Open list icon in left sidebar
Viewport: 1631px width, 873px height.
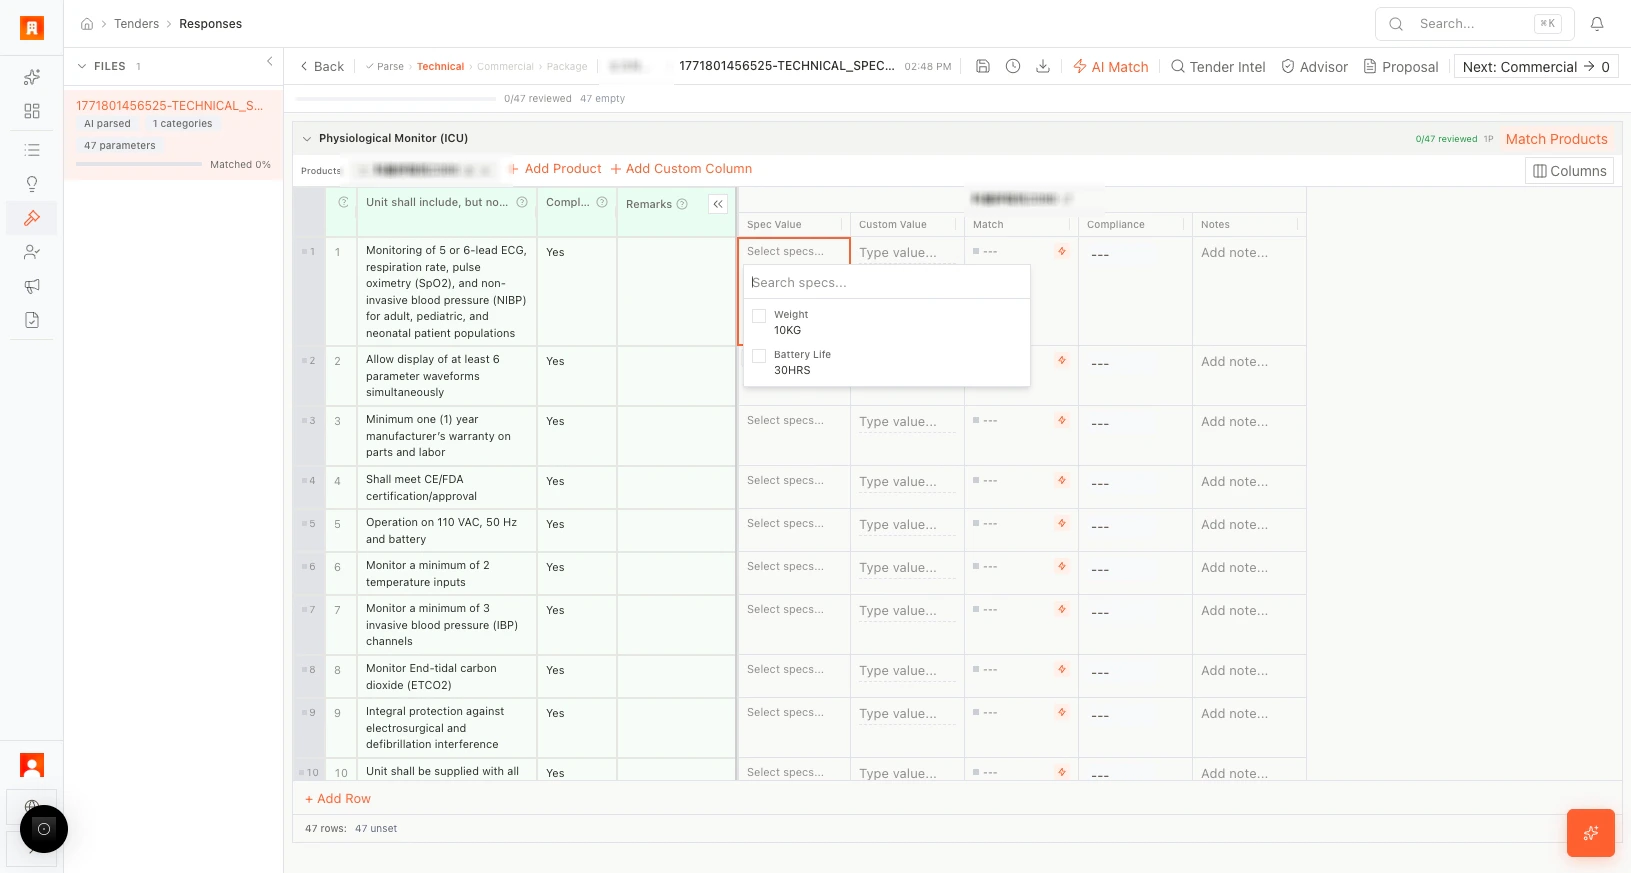pos(32,150)
